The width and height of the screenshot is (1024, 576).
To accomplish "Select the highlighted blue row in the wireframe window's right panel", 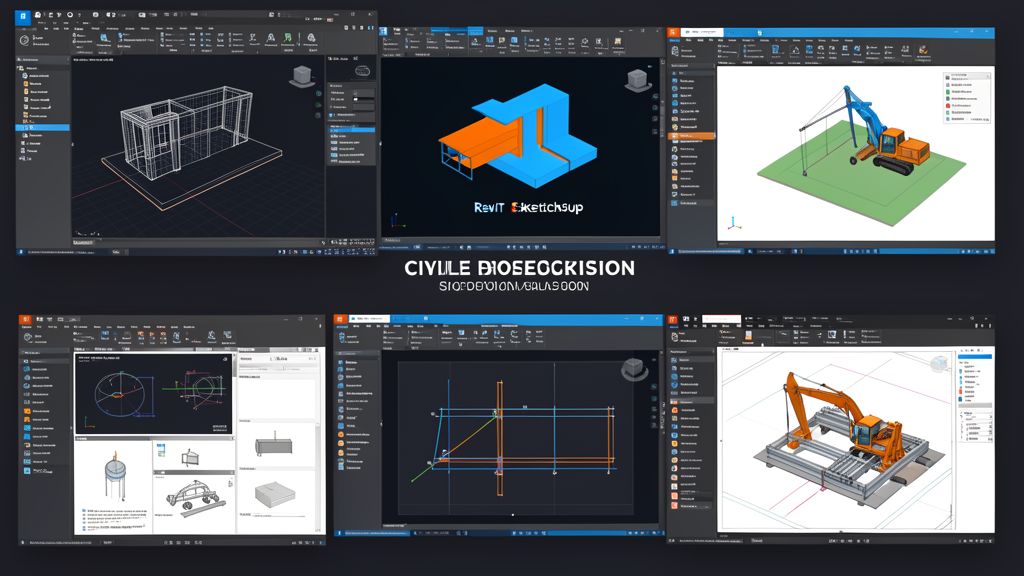I will click(351, 131).
